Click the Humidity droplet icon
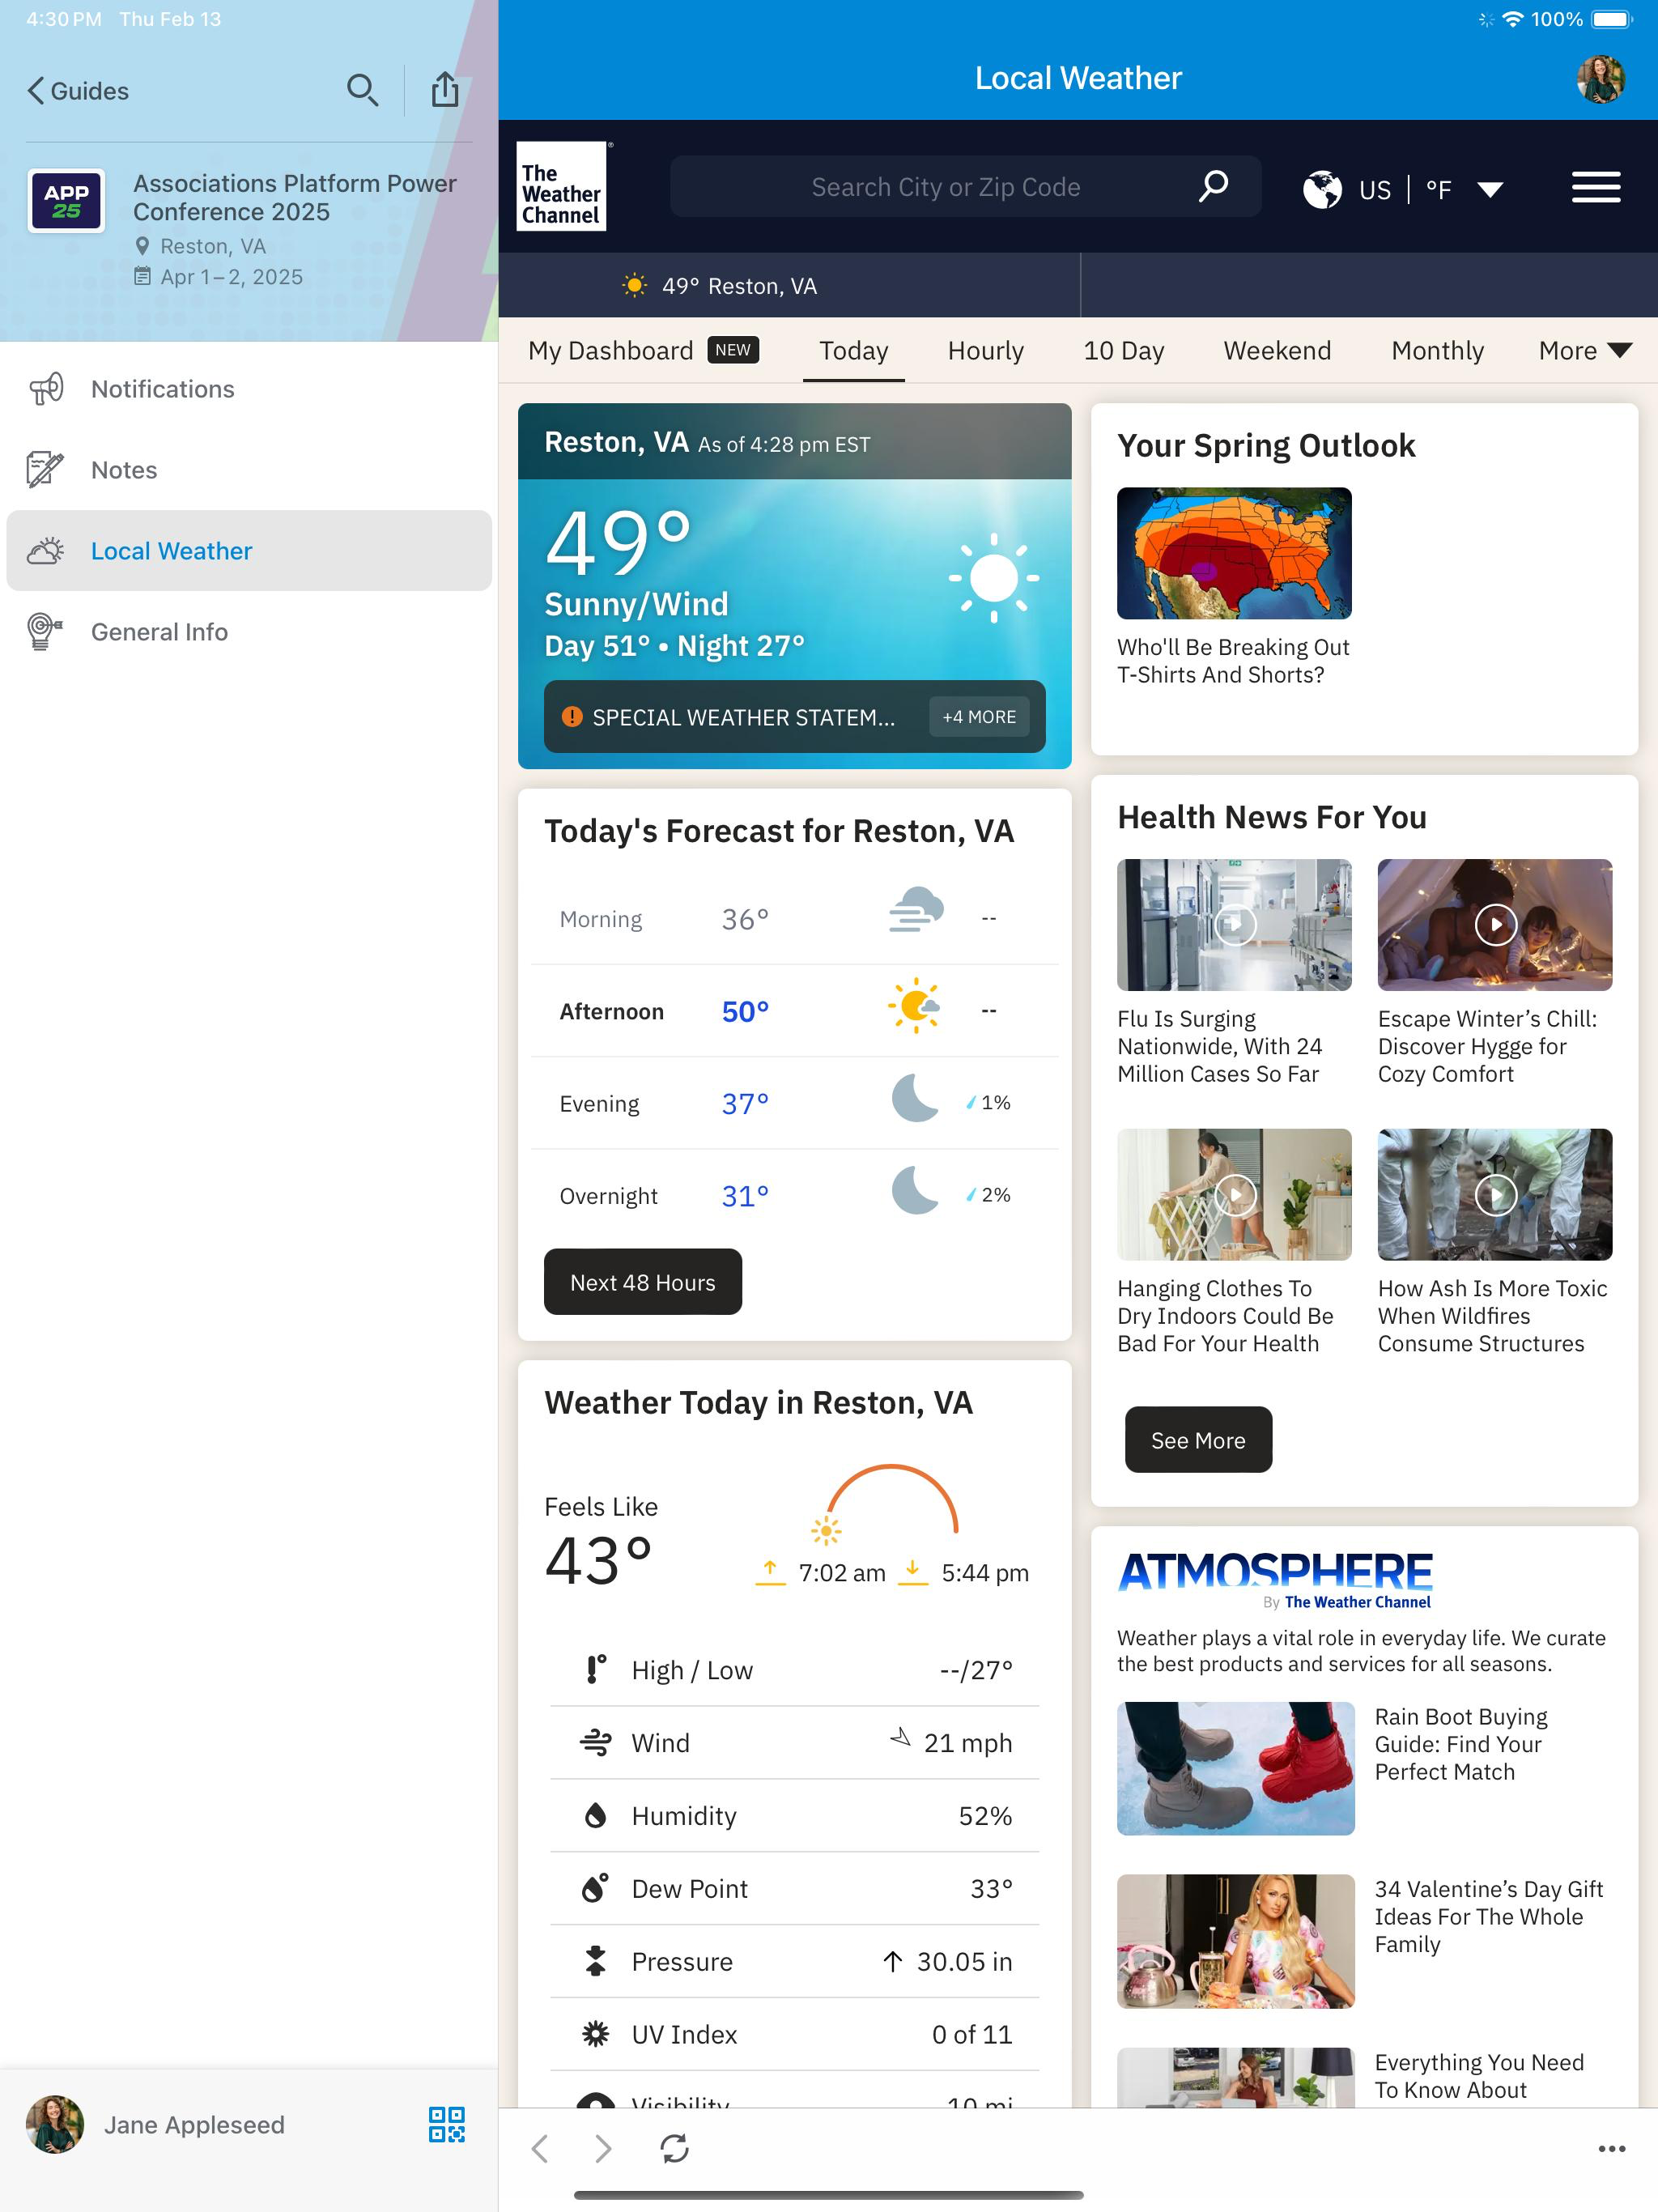This screenshot has width=1658, height=2212. click(595, 1816)
